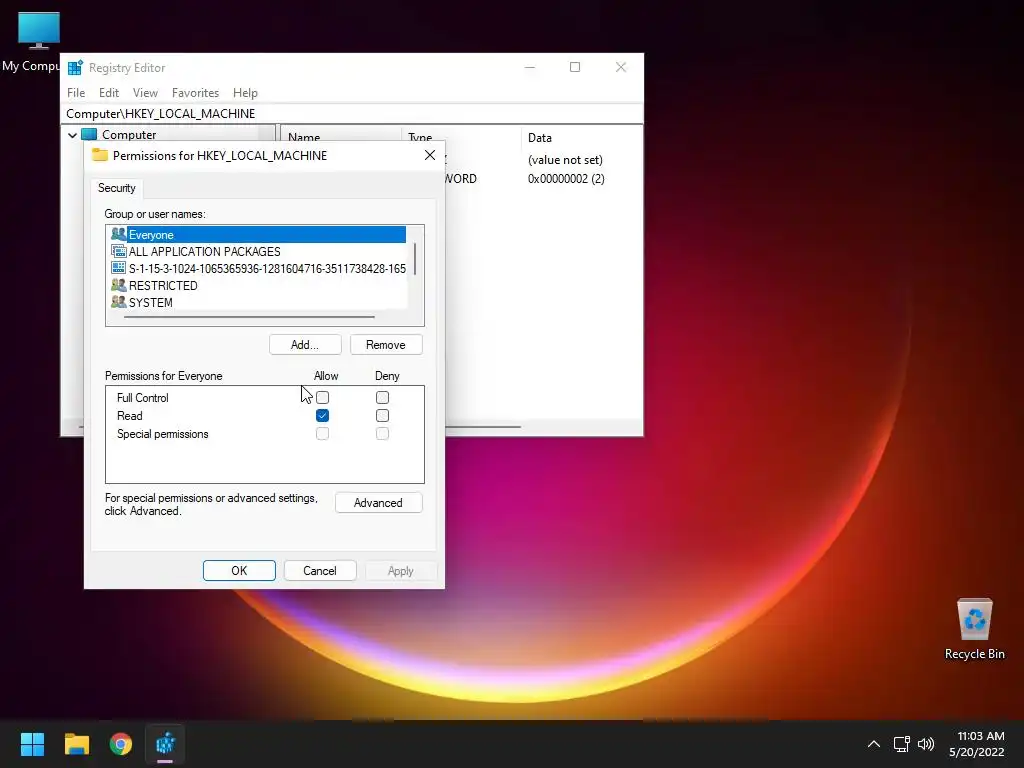The width and height of the screenshot is (1024, 768).
Task: Click Deny Special permissions checkbox
Action: 383,434
